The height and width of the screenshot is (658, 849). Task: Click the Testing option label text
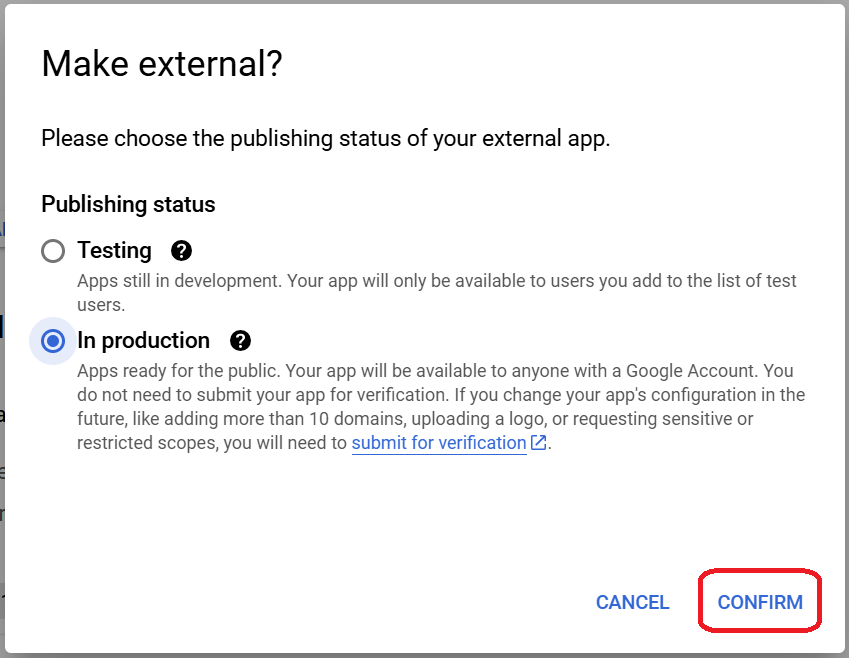[x=114, y=251]
